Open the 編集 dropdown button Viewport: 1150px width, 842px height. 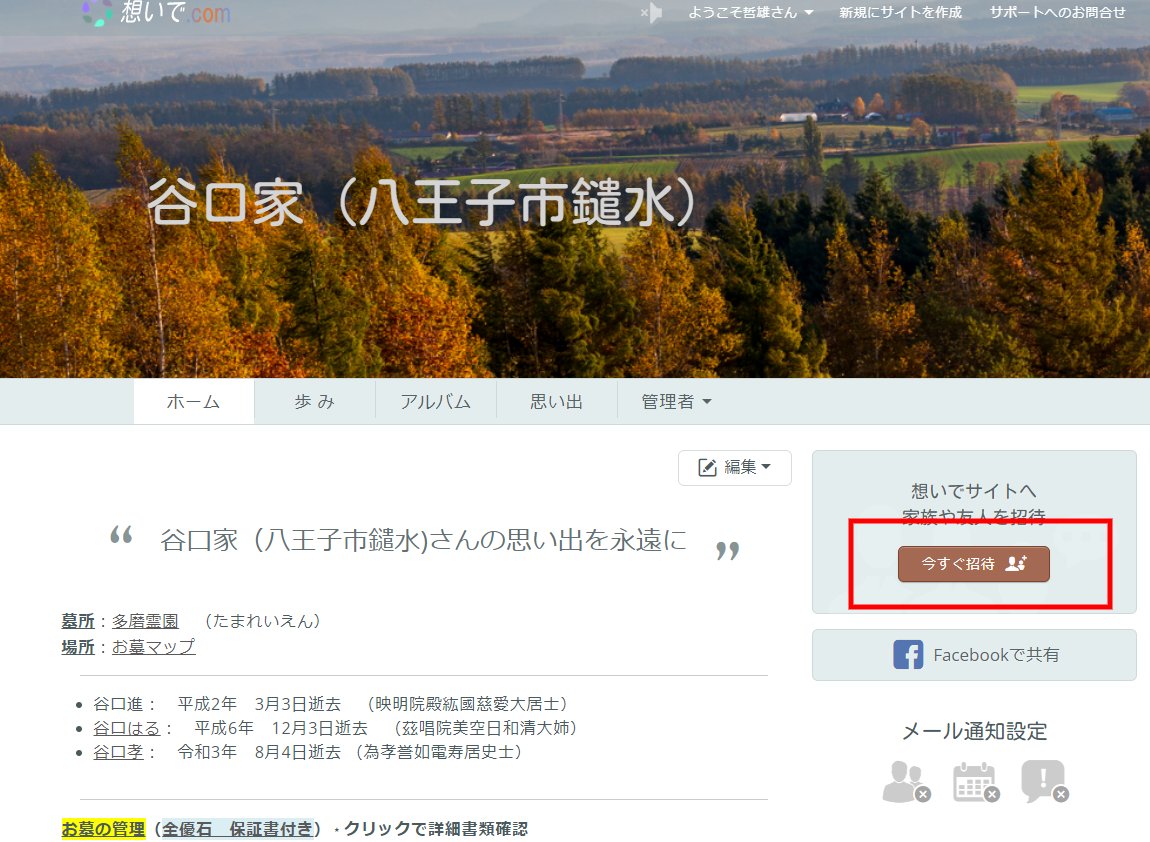pos(735,467)
